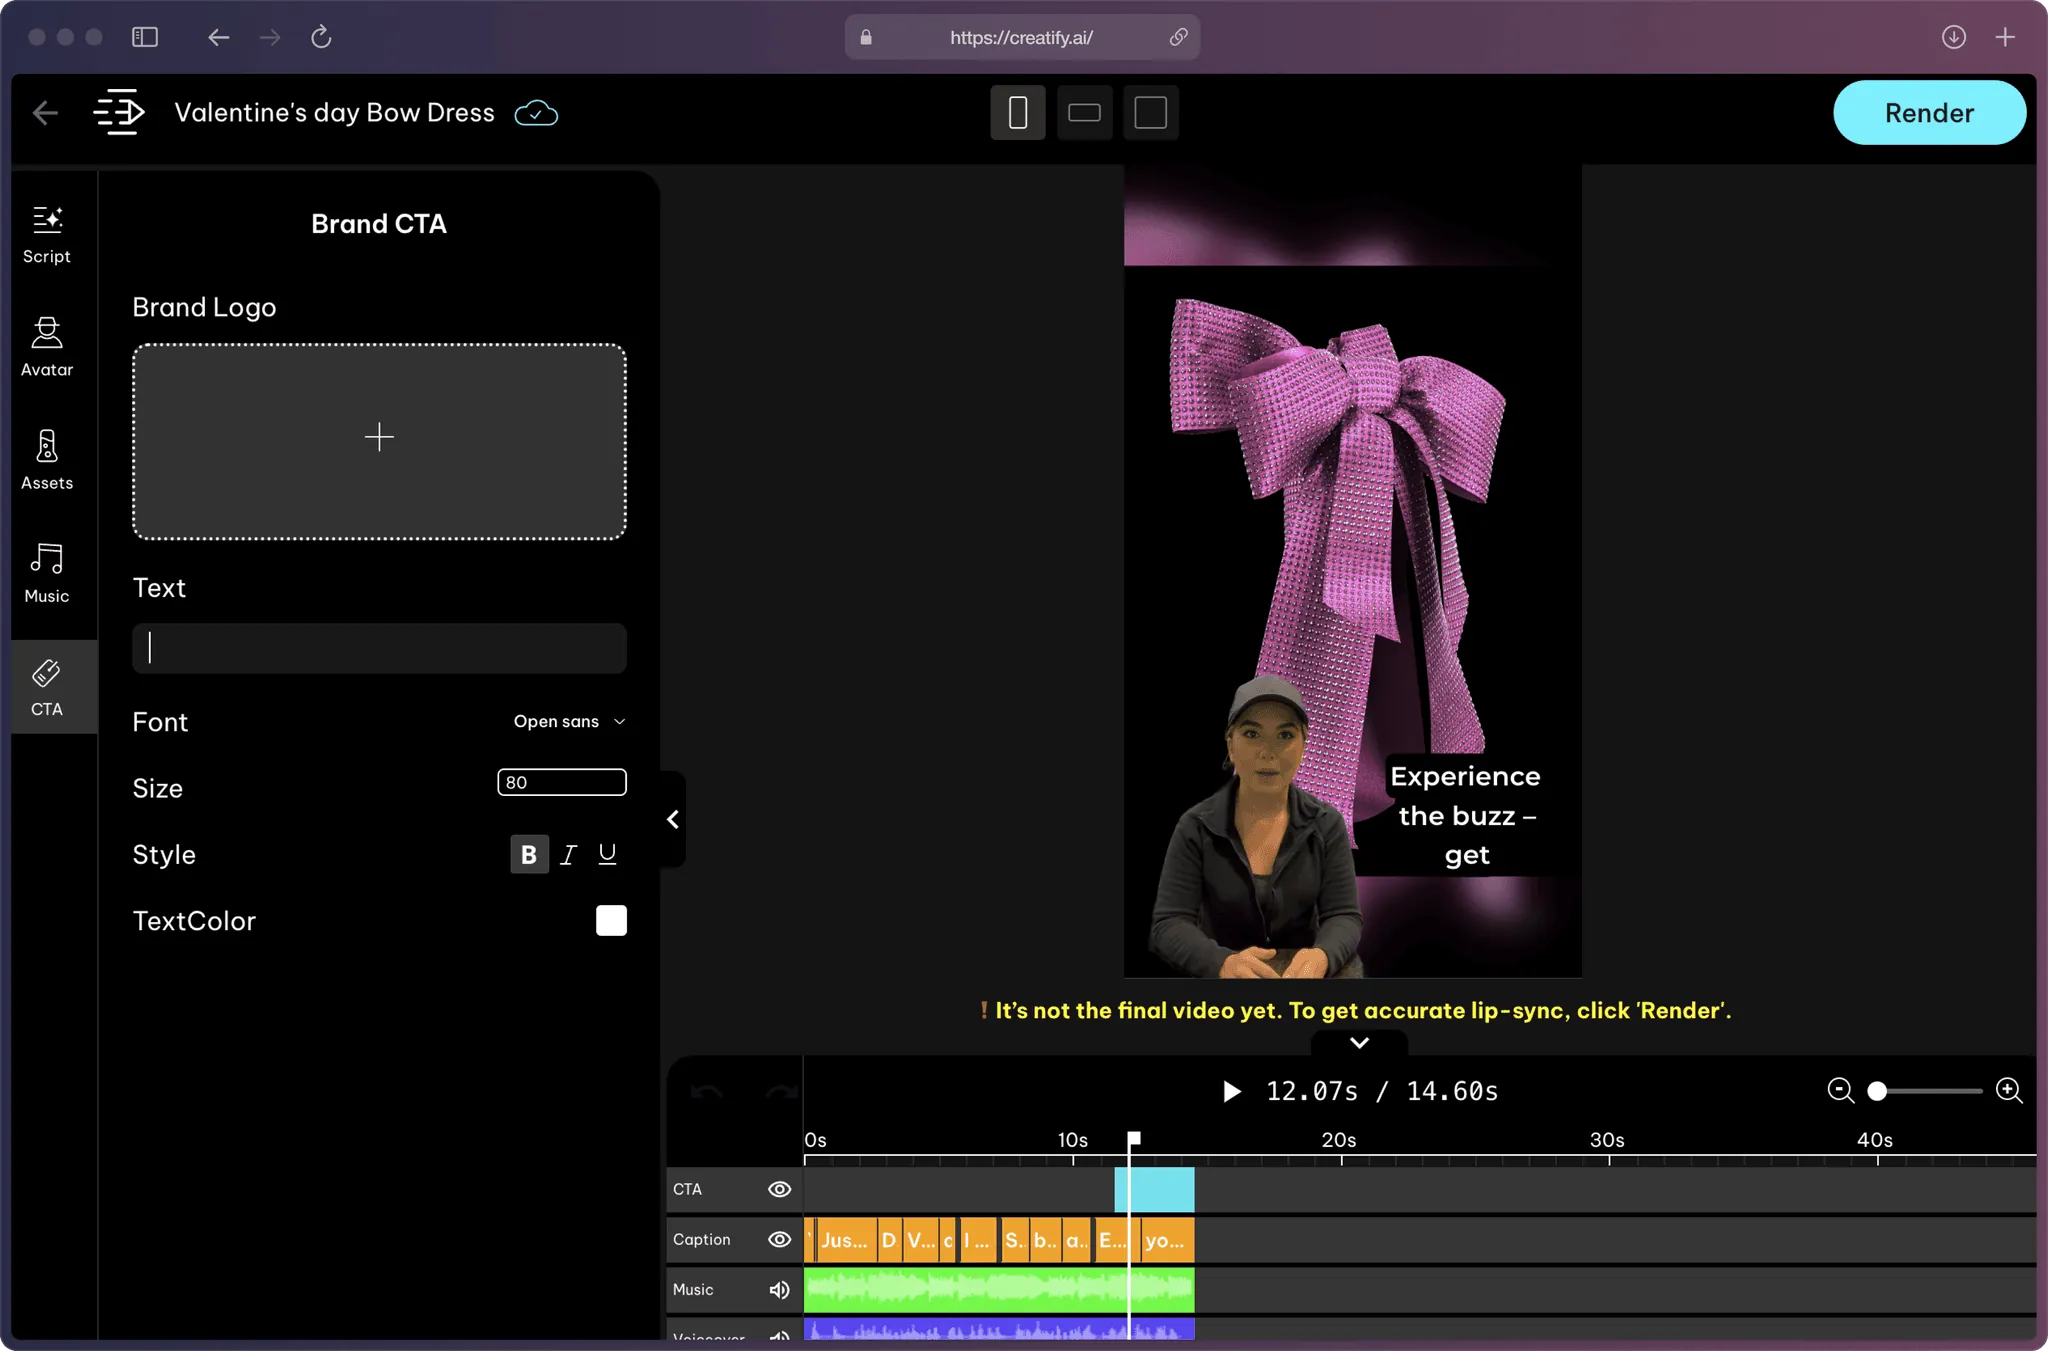Collapse the left Brand CTA panel
Screen dimensions: 2048x1351
click(x=673, y=819)
